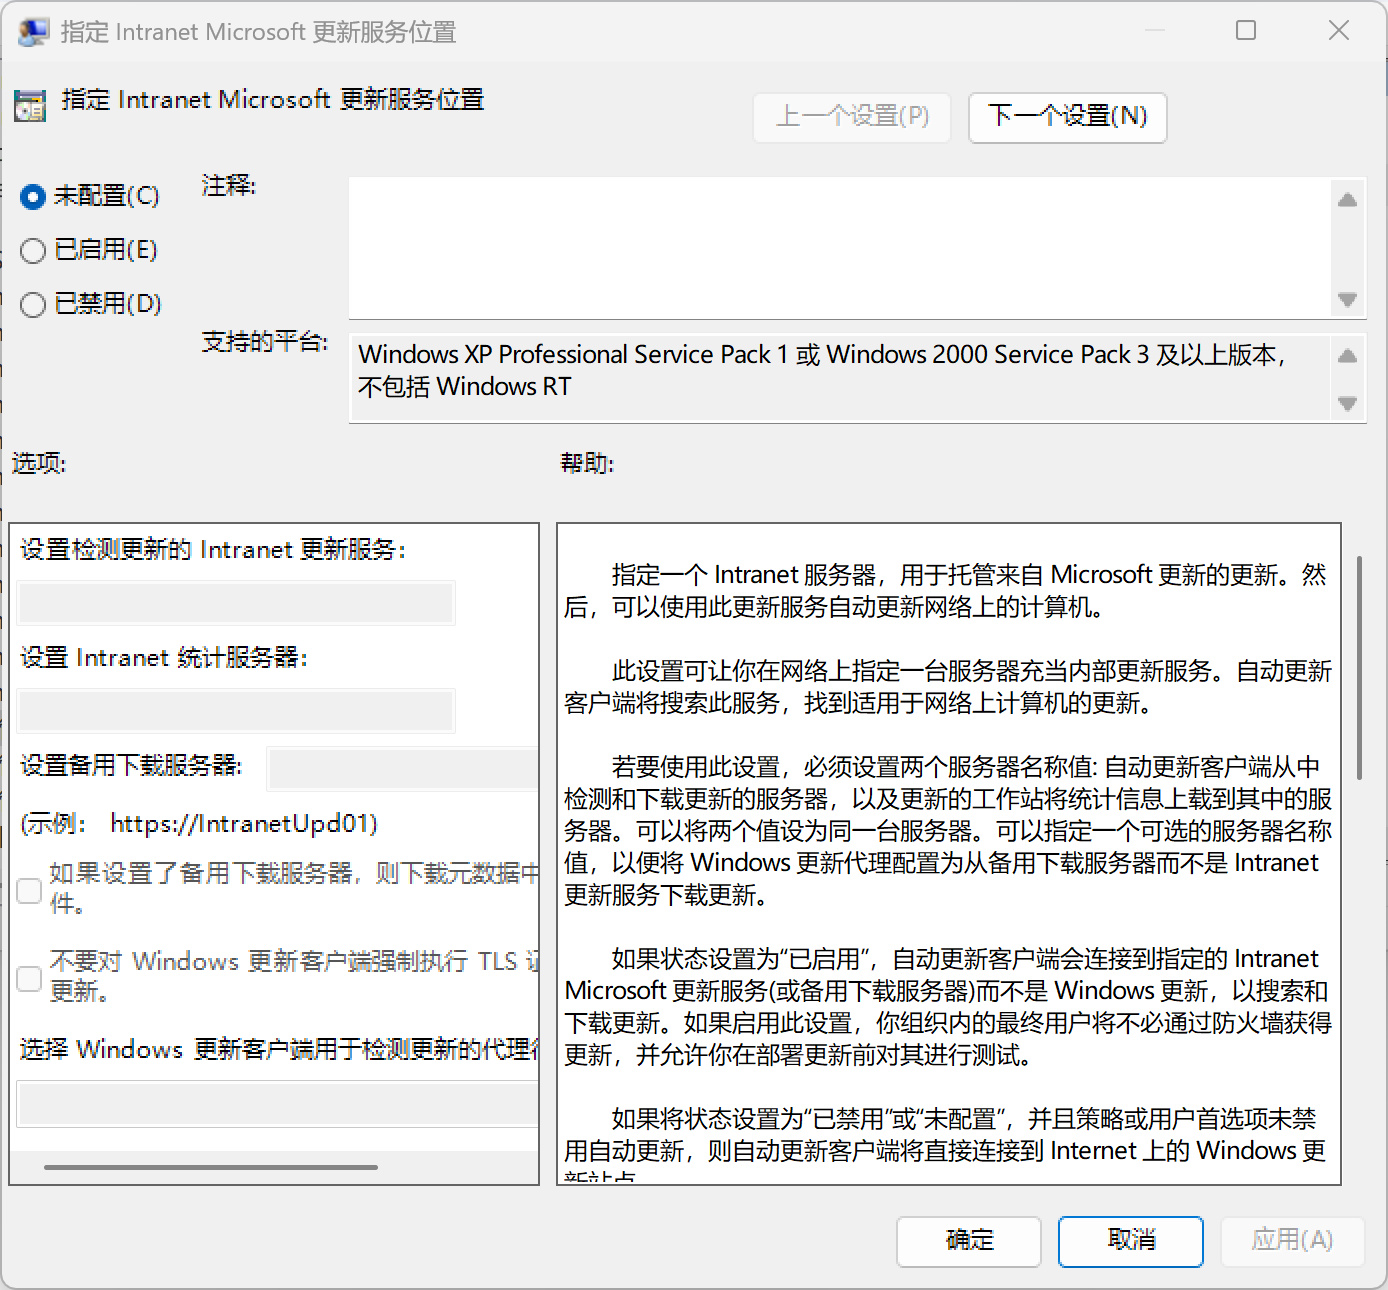Click into the 注释 comment text box

(x=840, y=248)
